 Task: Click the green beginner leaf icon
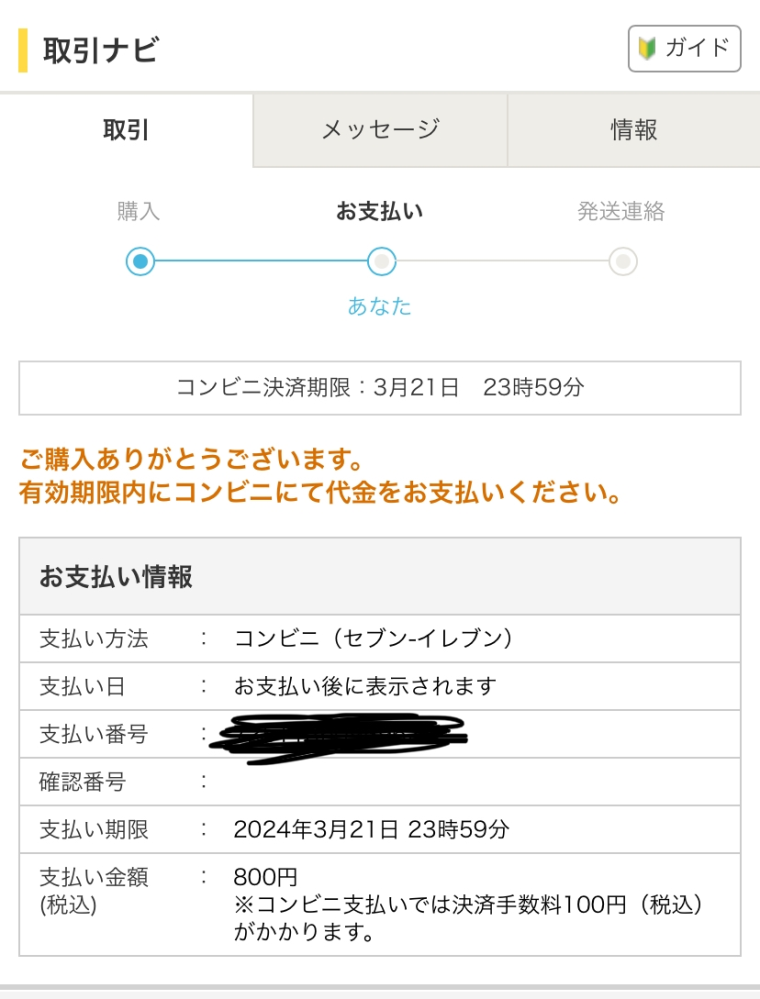click(647, 48)
